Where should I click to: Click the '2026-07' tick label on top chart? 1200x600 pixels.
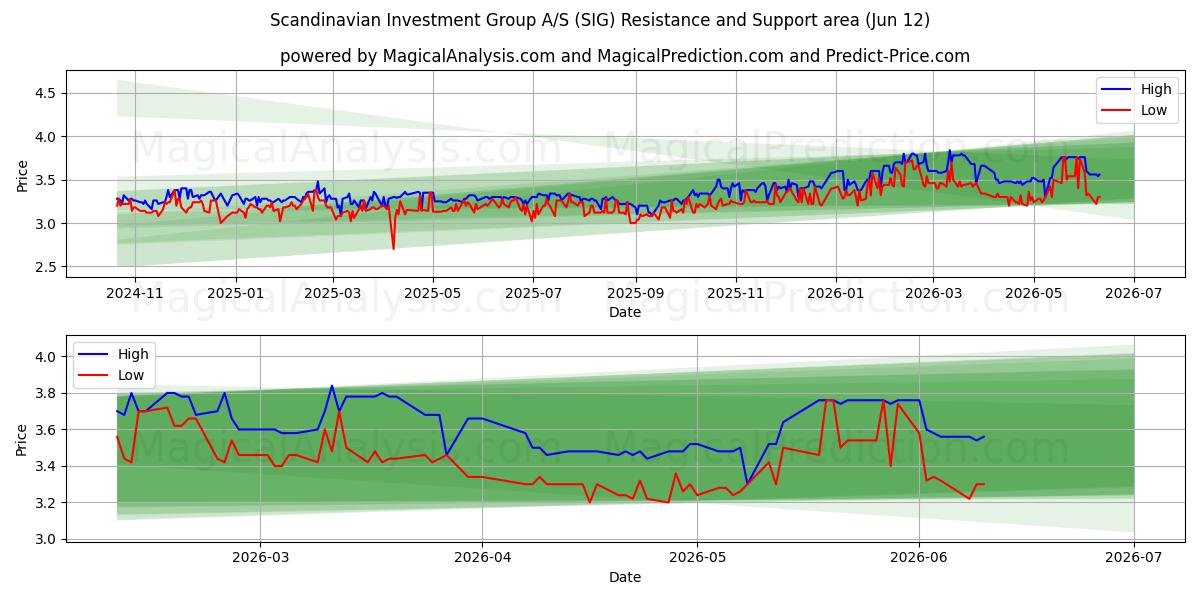[x=1134, y=294]
